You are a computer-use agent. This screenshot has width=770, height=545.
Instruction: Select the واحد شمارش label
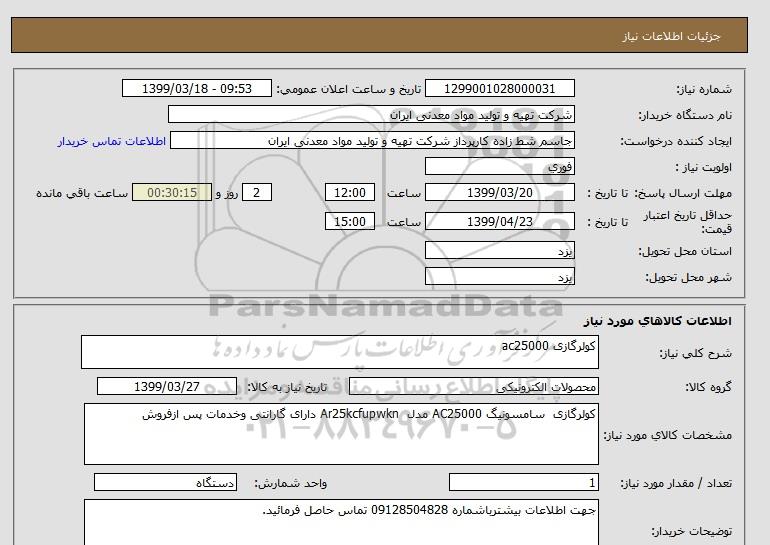291,484
